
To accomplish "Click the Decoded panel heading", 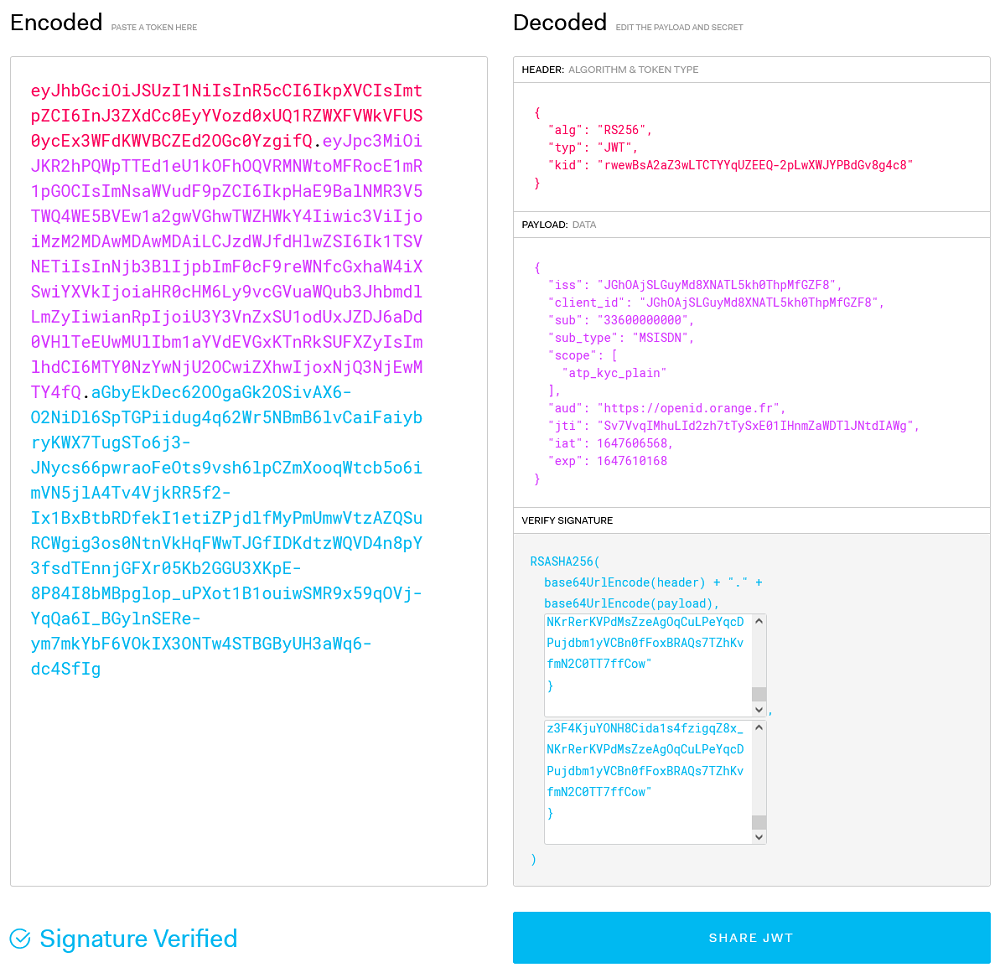I will tap(559, 21).
